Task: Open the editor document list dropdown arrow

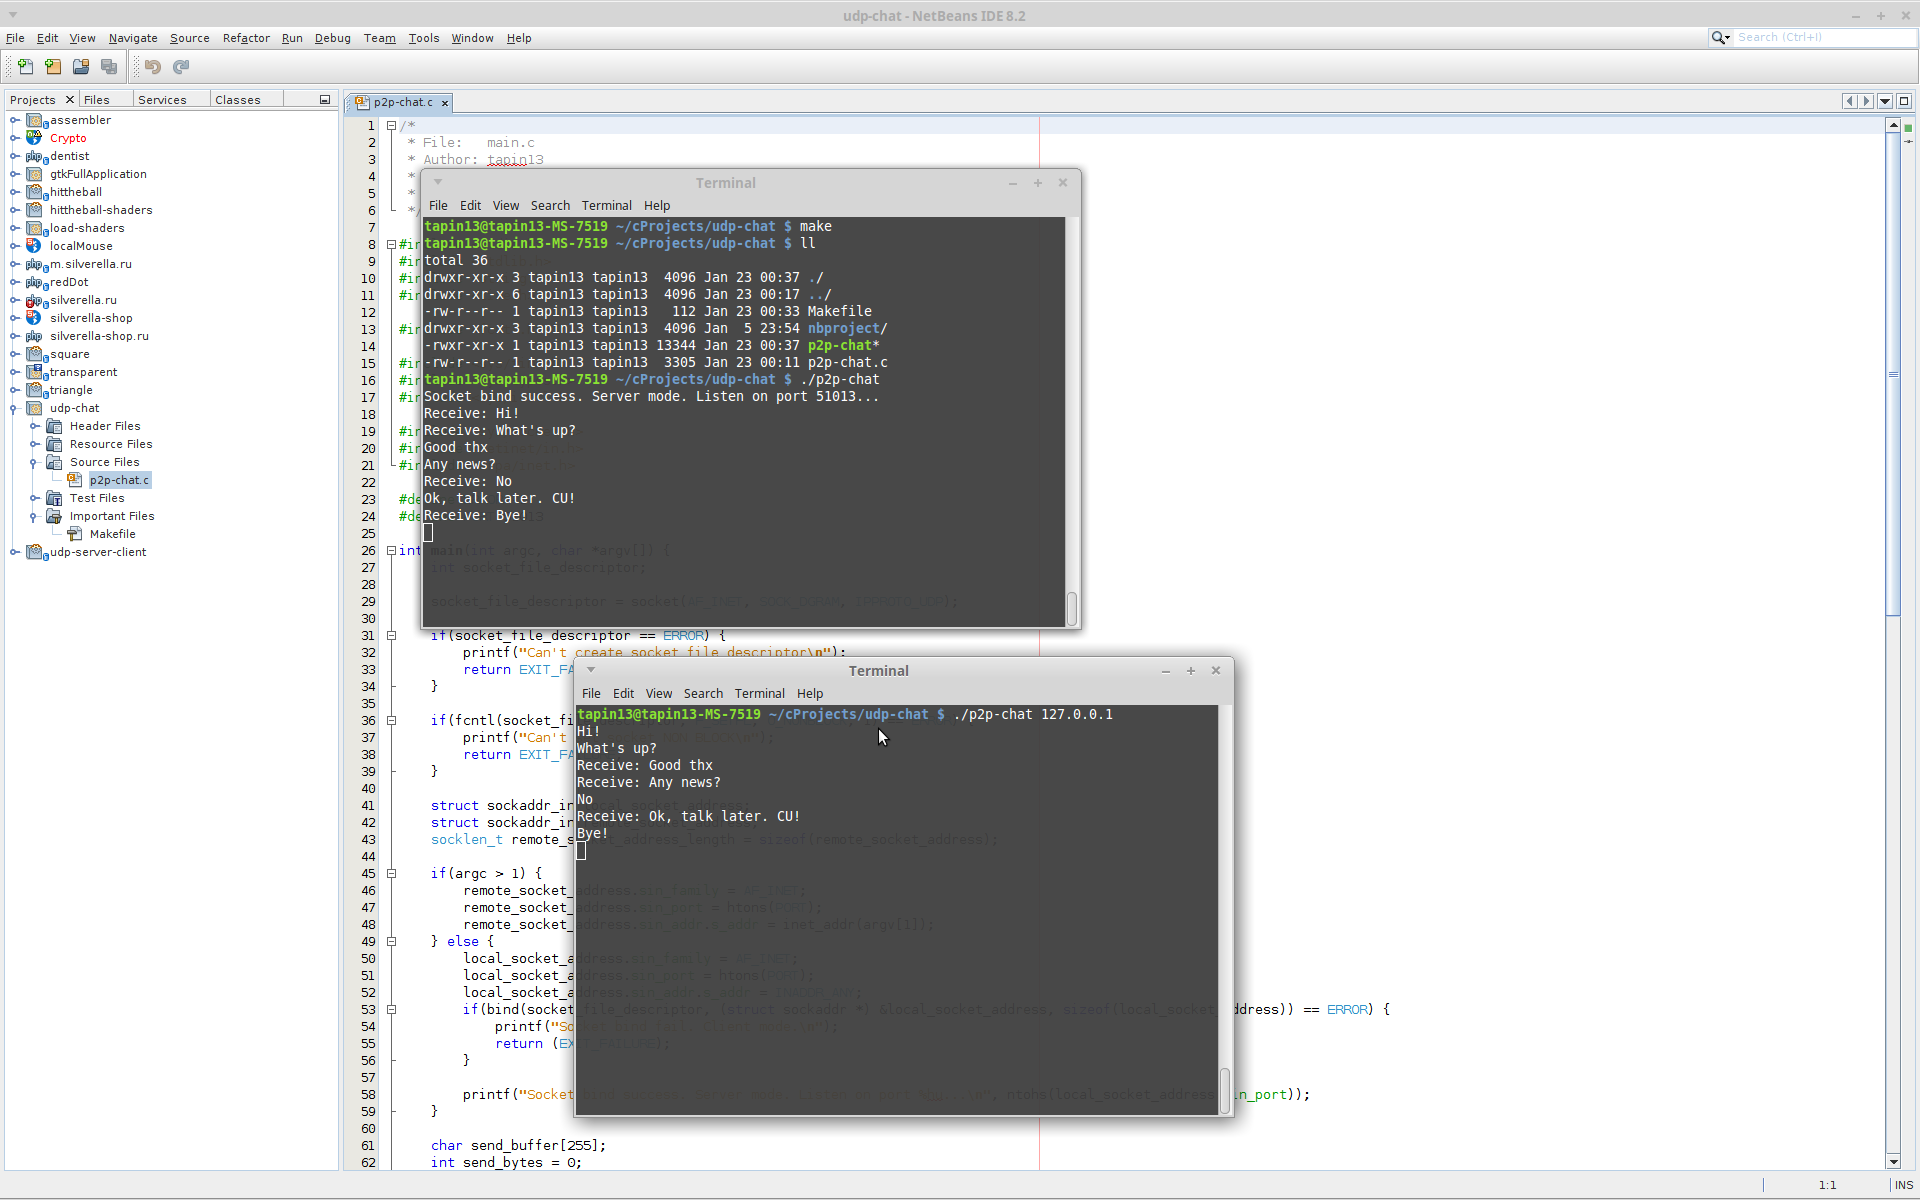Action: coord(1885,101)
